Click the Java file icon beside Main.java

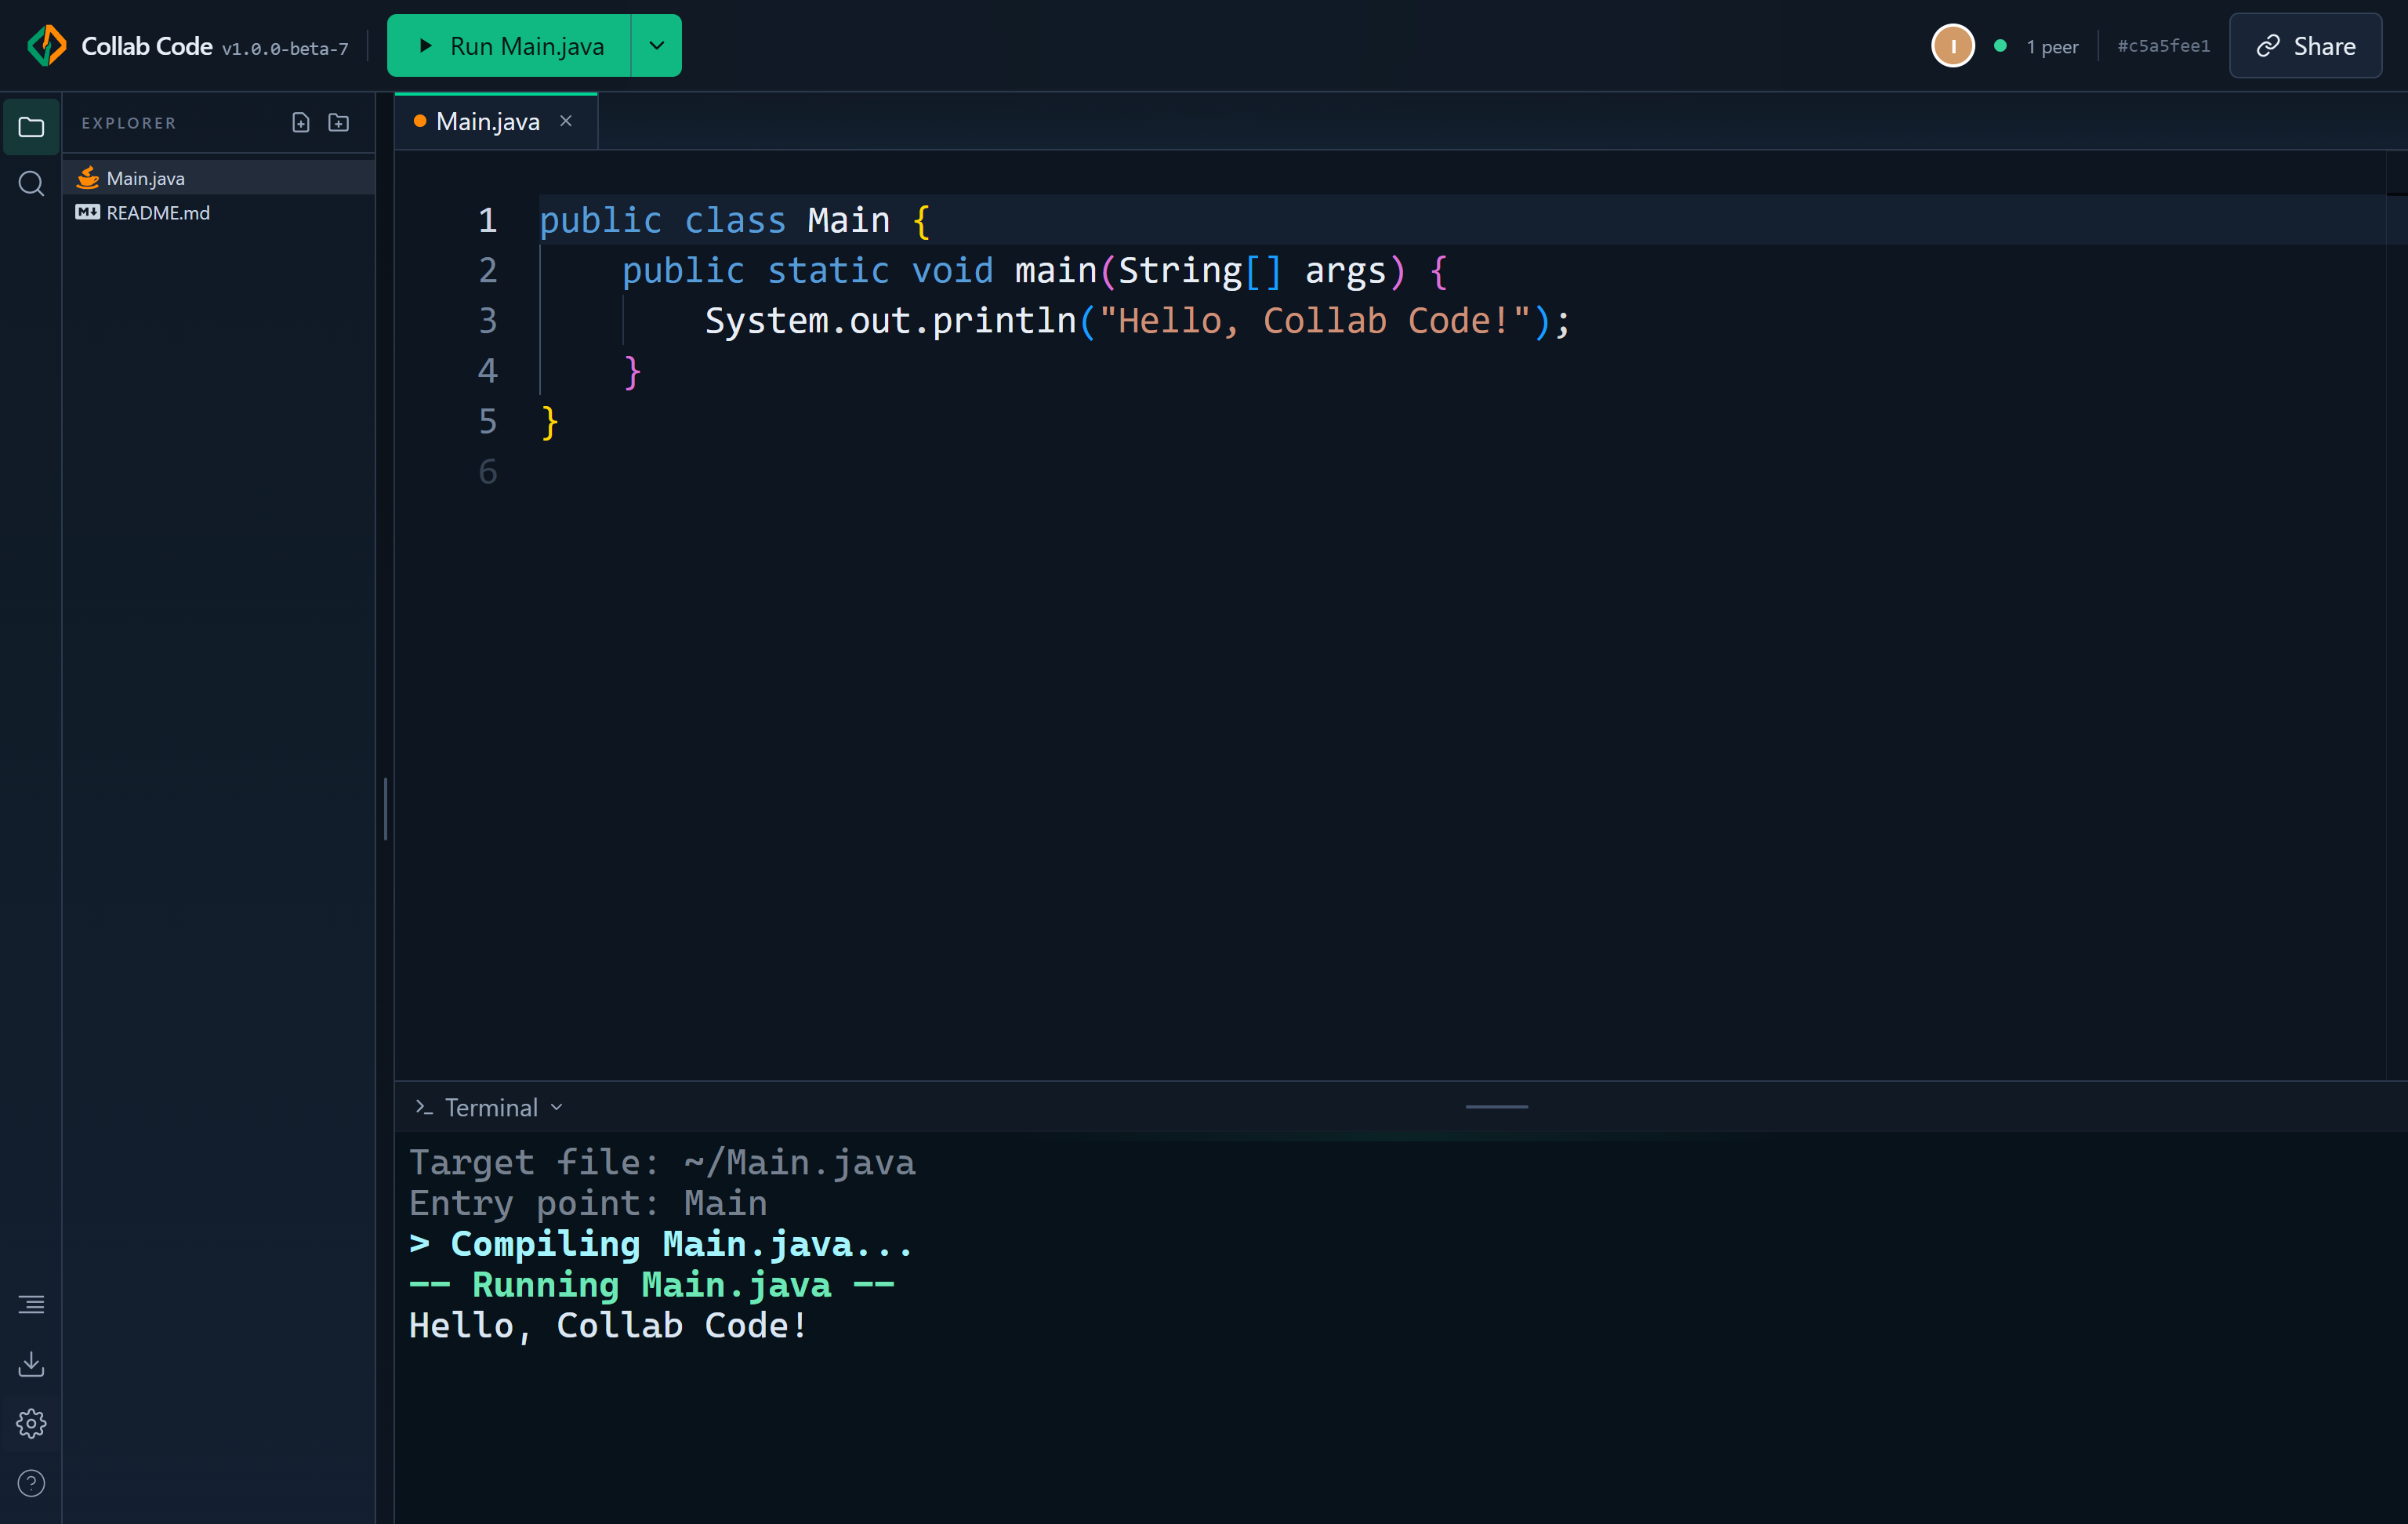click(x=88, y=178)
